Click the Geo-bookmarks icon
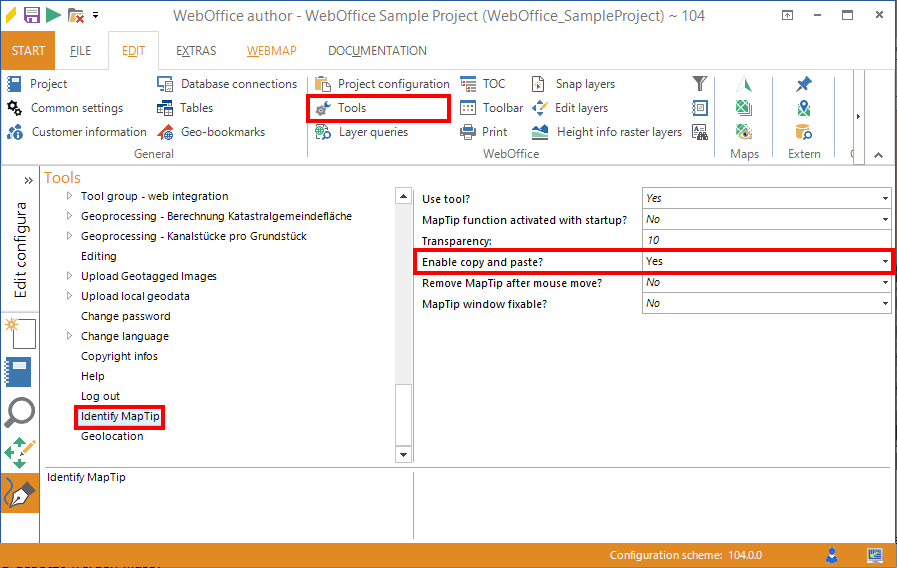Image resolution: width=897 pixels, height=568 pixels. point(165,132)
